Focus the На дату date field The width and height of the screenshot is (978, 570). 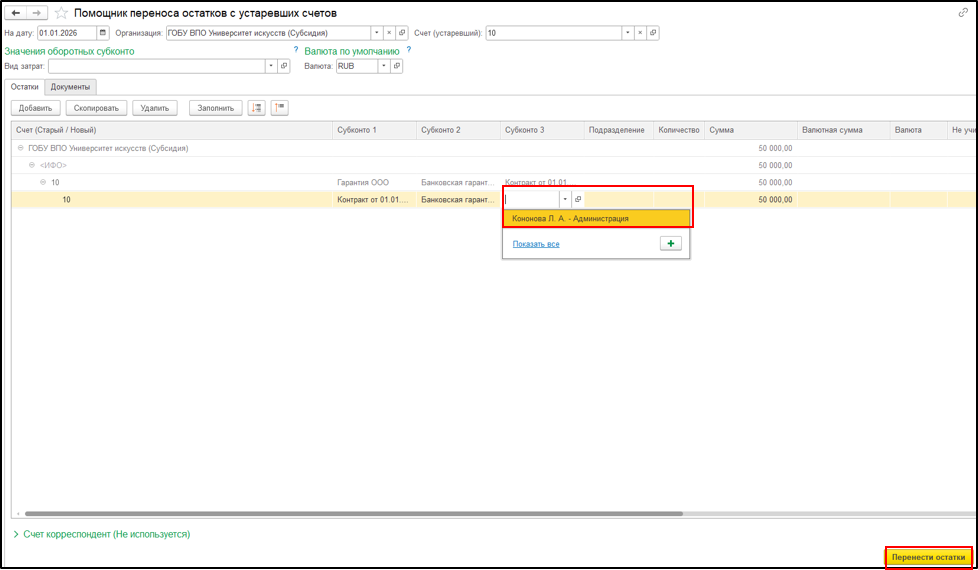[67, 33]
